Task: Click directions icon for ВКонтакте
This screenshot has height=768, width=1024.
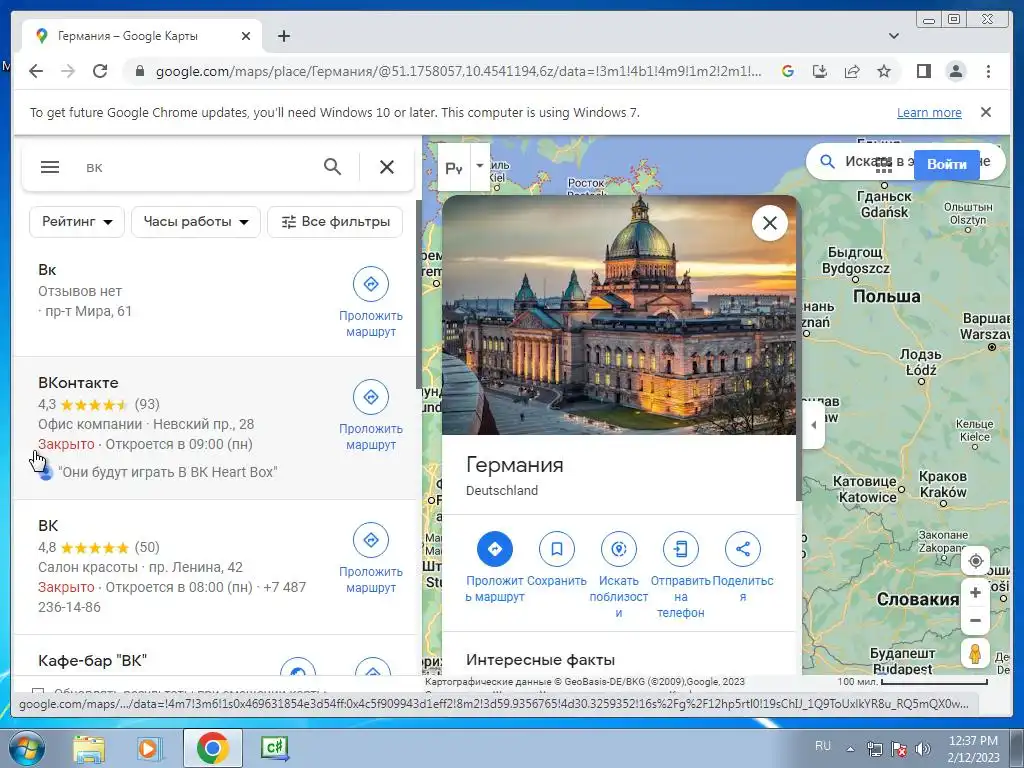Action: coord(371,397)
